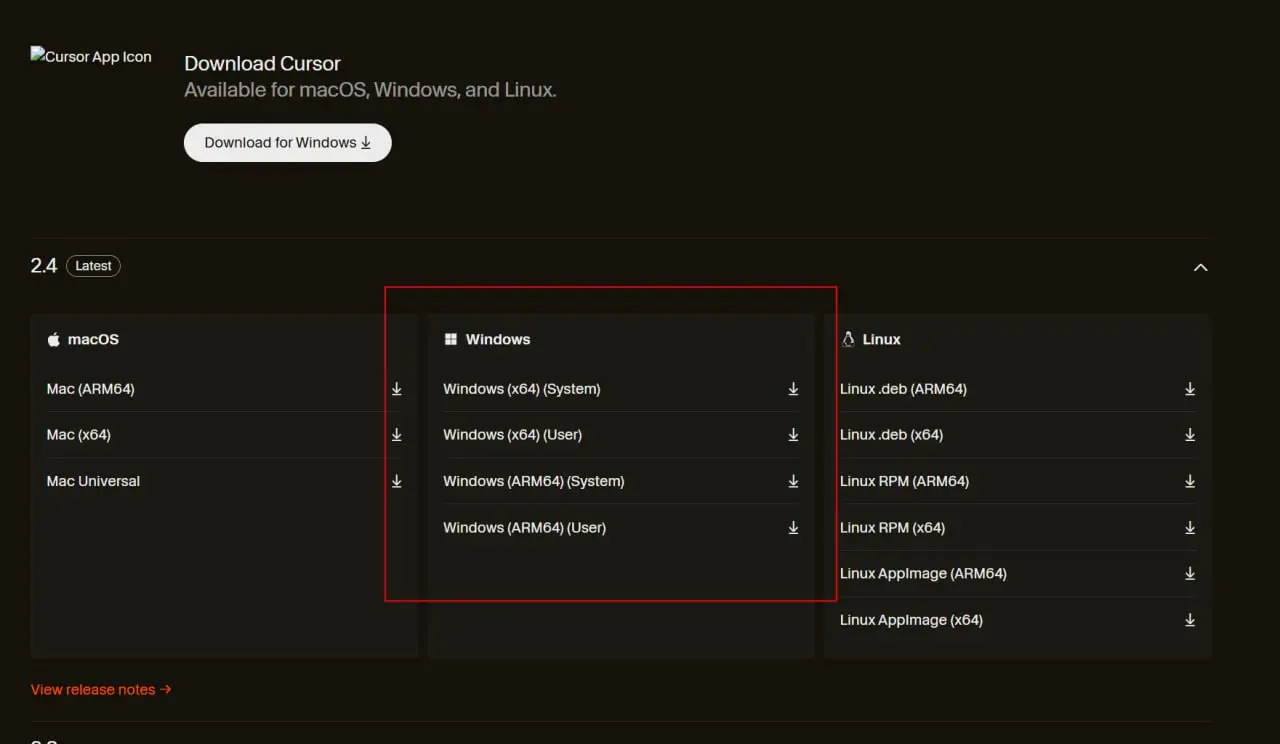Download Windows (ARM64) (User) arrow icon
1280x744 pixels.
(x=793, y=528)
